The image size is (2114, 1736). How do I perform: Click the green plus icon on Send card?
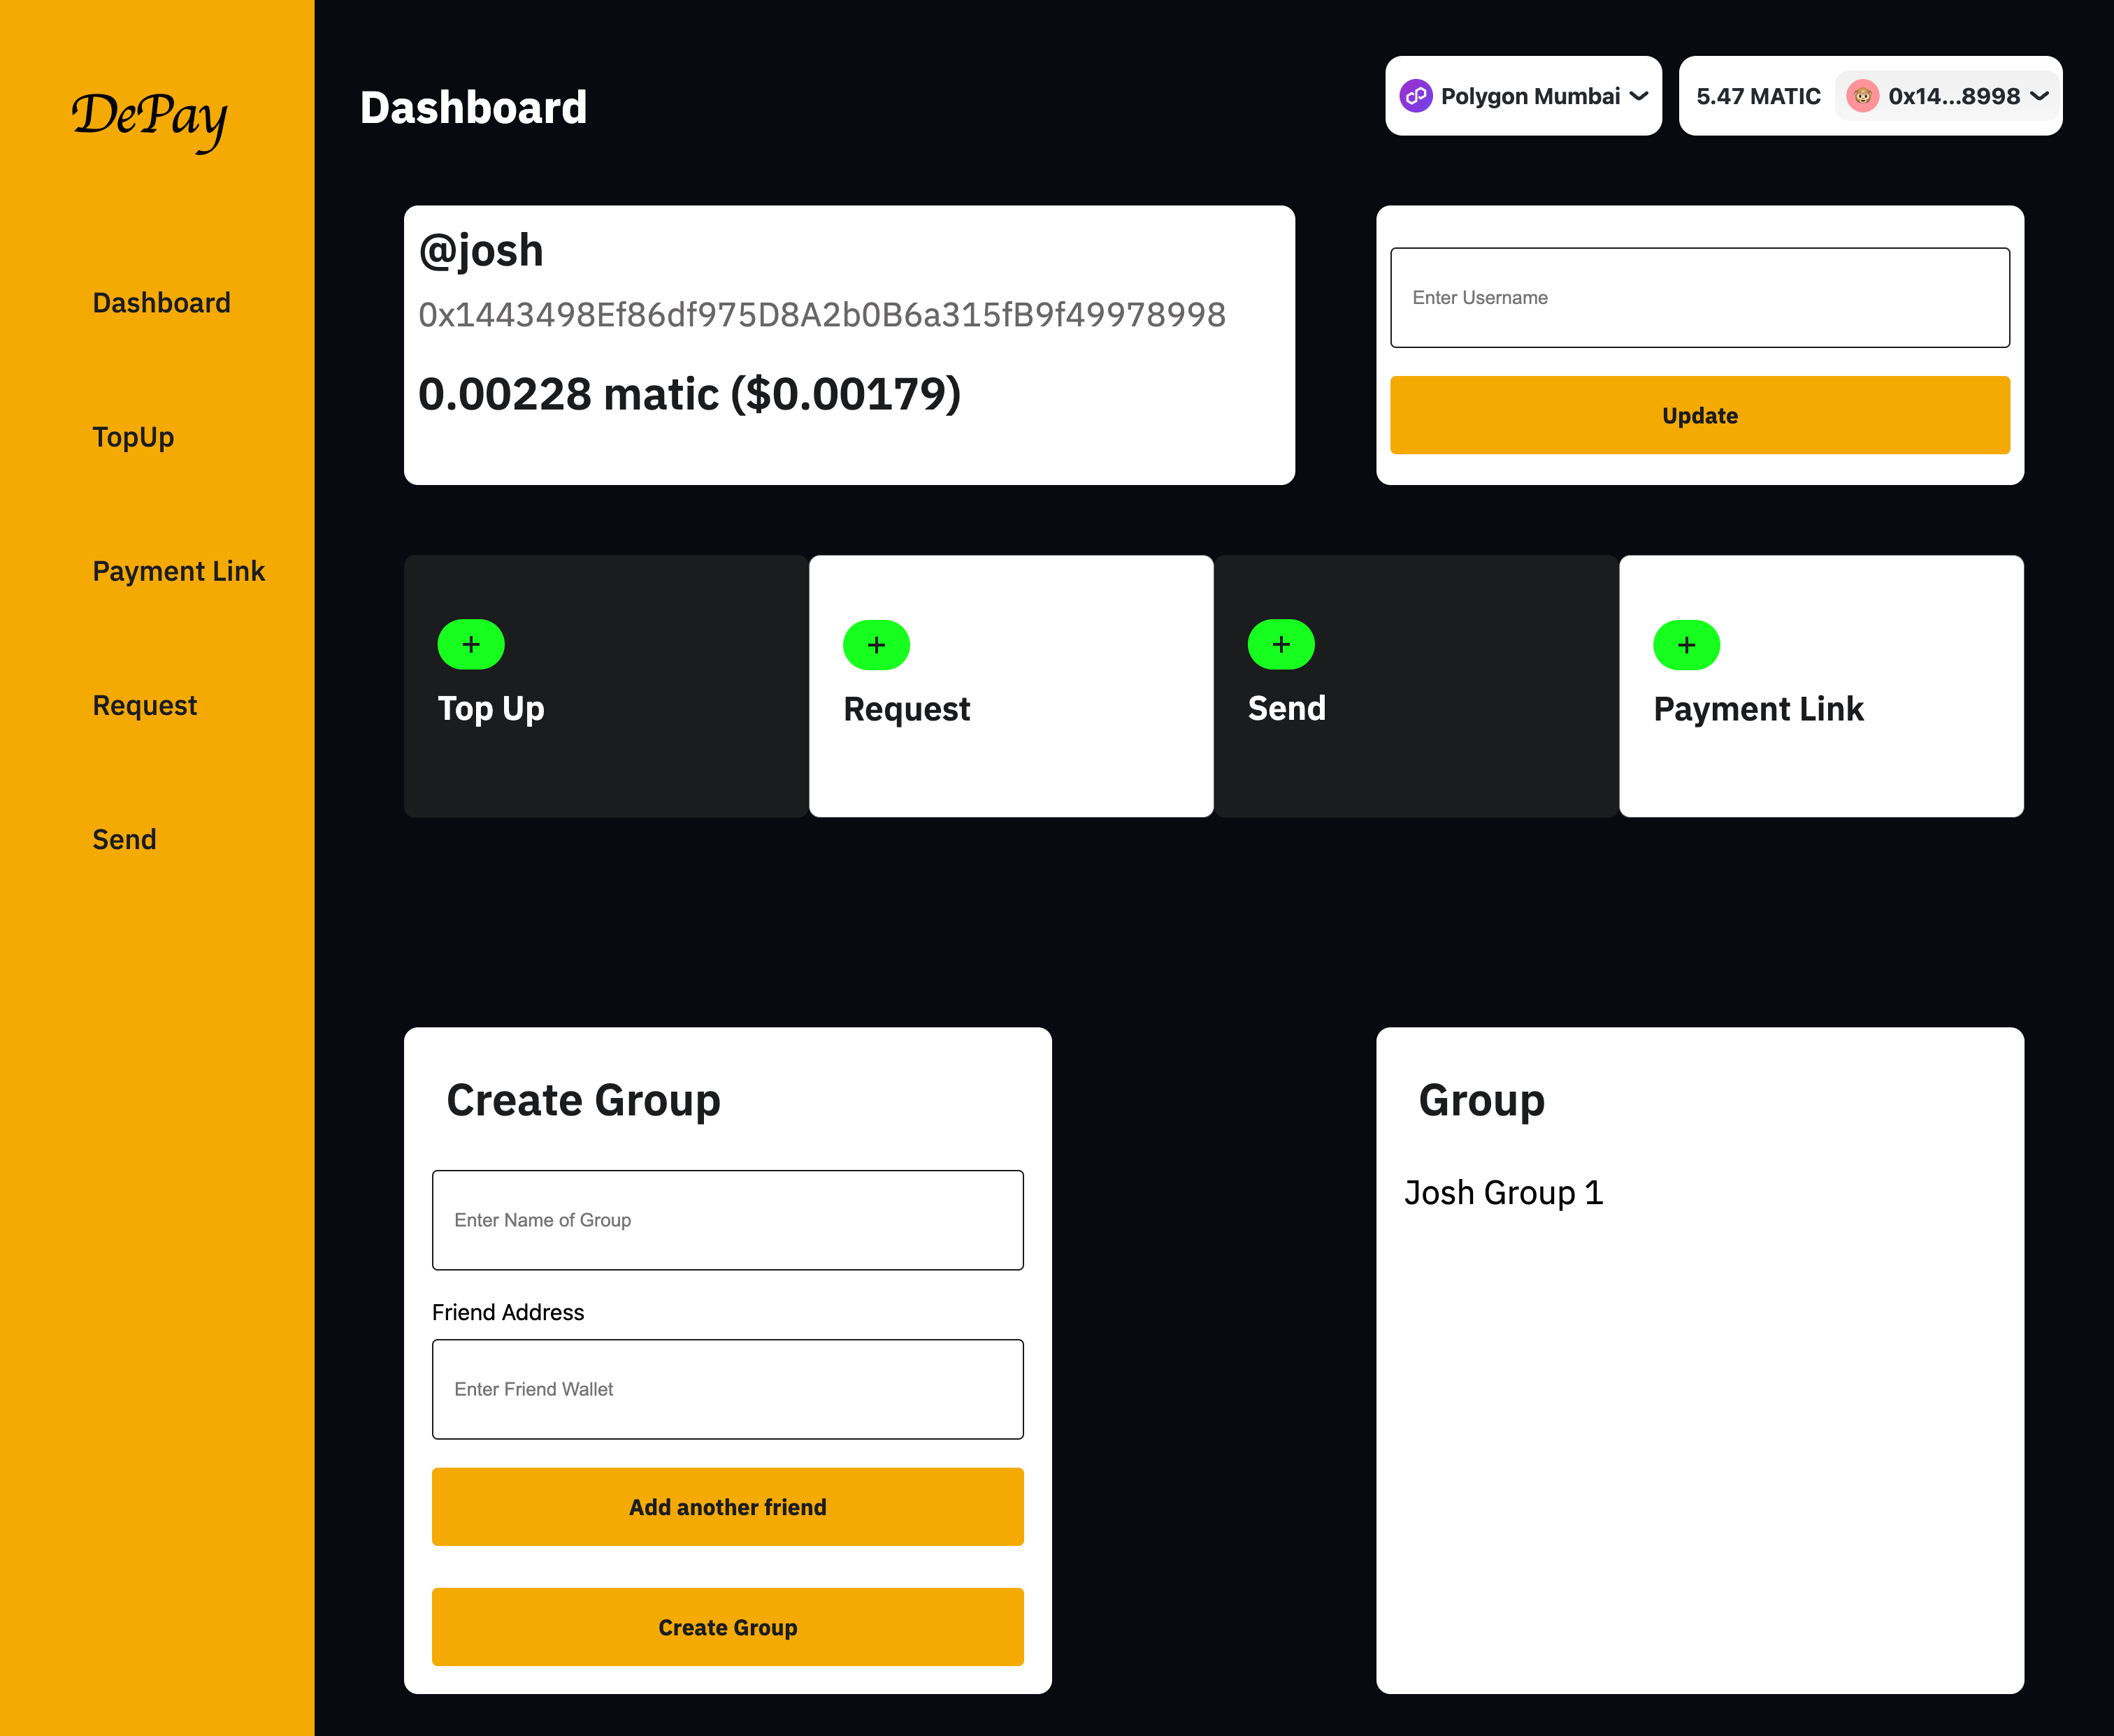click(1281, 645)
